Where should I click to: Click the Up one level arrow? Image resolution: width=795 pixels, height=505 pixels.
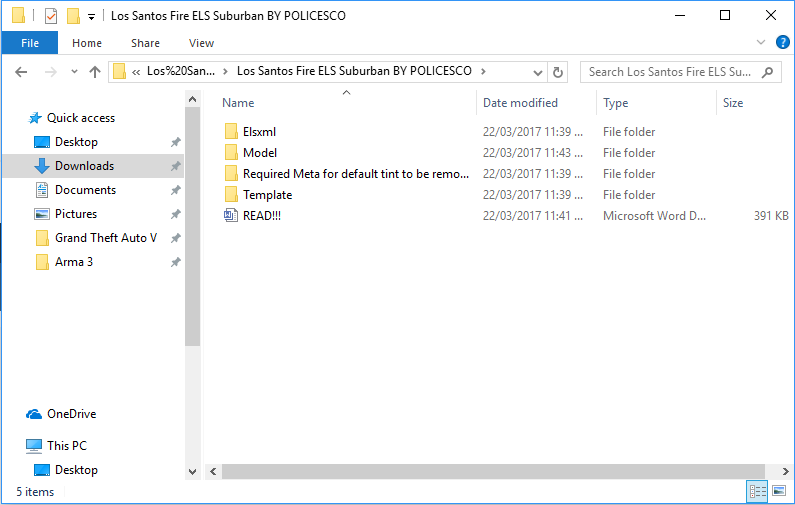tap(95, 72)
